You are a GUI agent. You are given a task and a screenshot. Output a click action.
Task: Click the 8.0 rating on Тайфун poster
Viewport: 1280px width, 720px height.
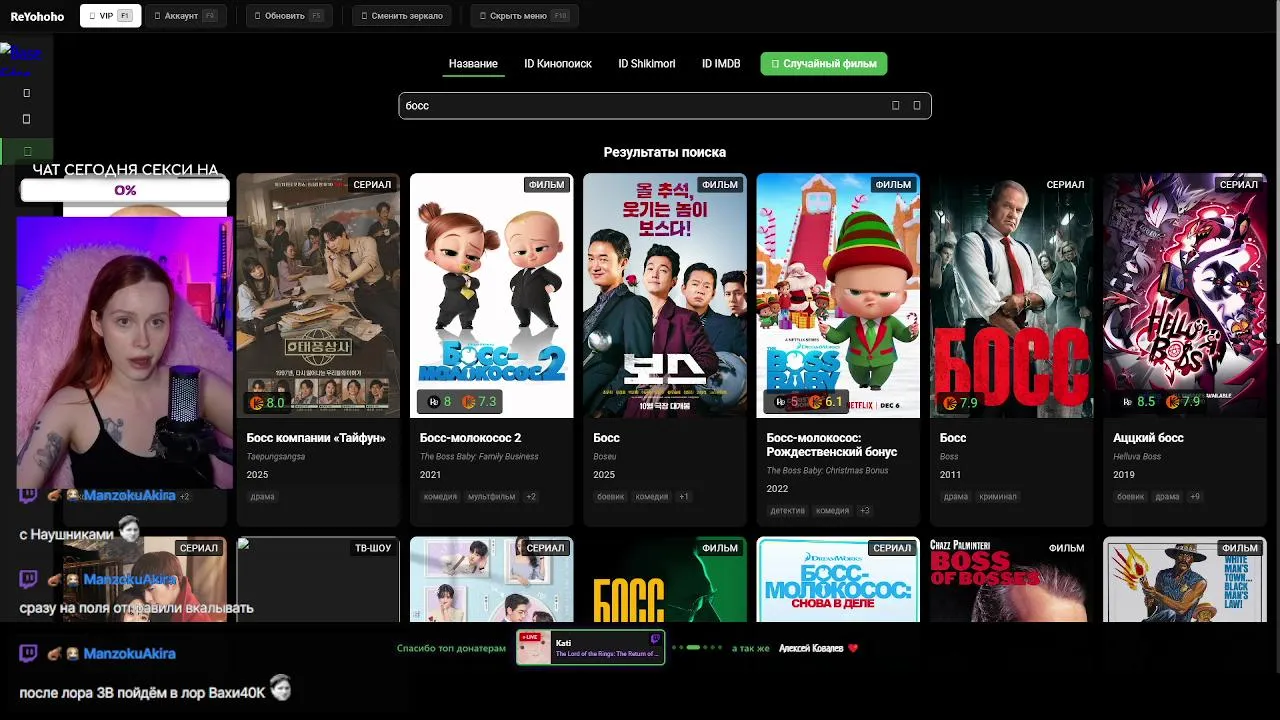coord(268,402)
